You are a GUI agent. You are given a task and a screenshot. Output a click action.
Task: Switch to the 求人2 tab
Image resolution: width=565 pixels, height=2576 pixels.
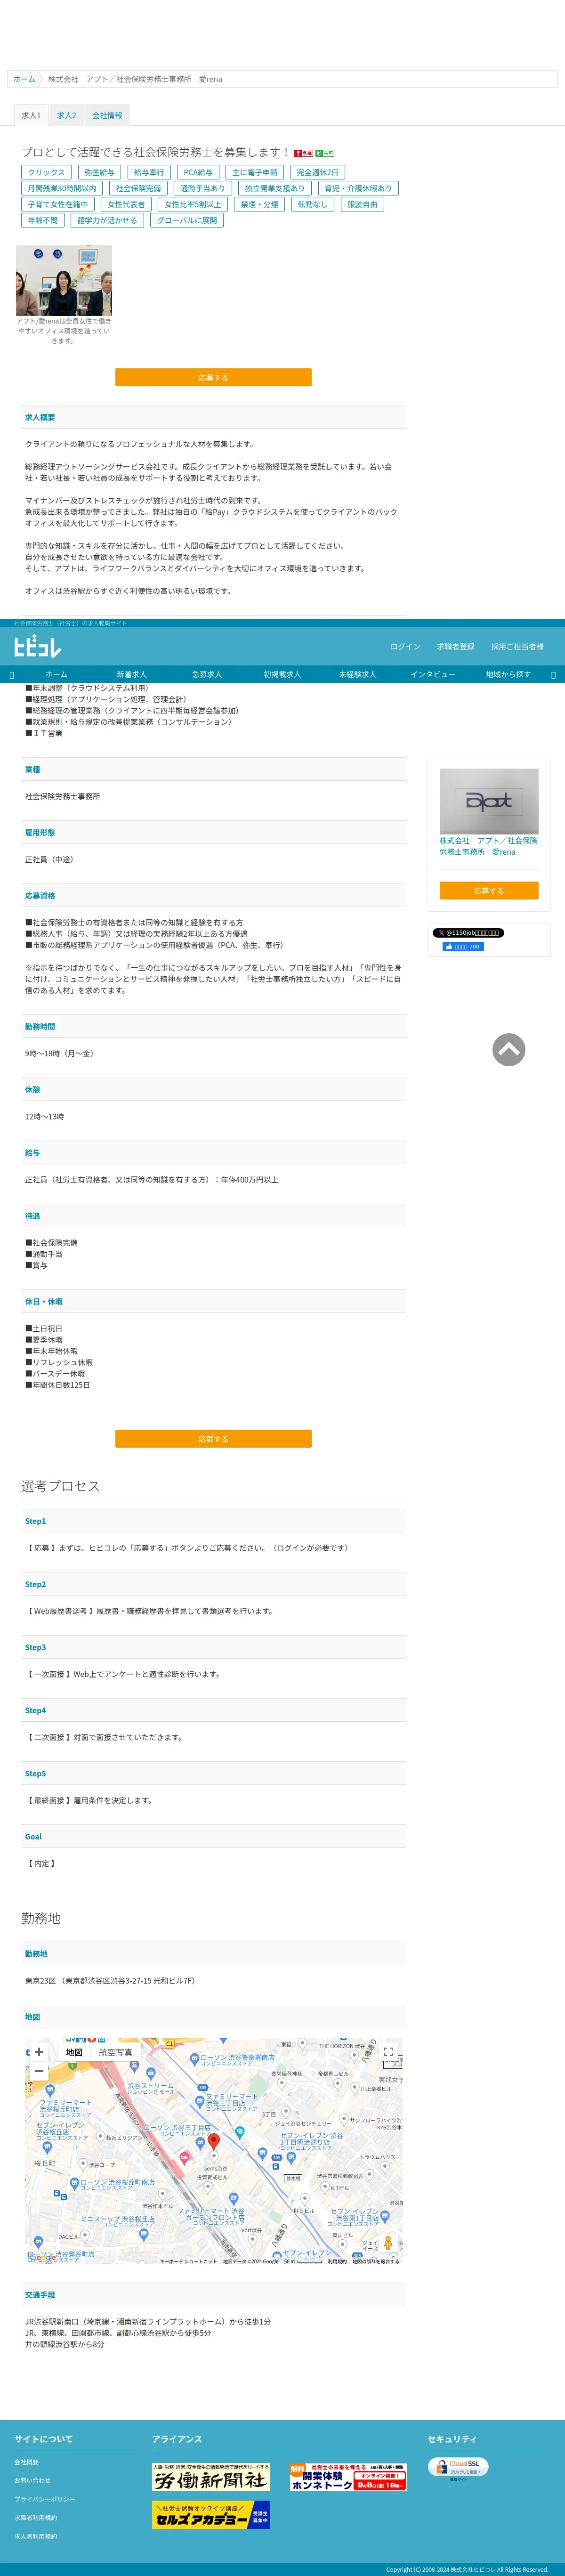[66, 115]
